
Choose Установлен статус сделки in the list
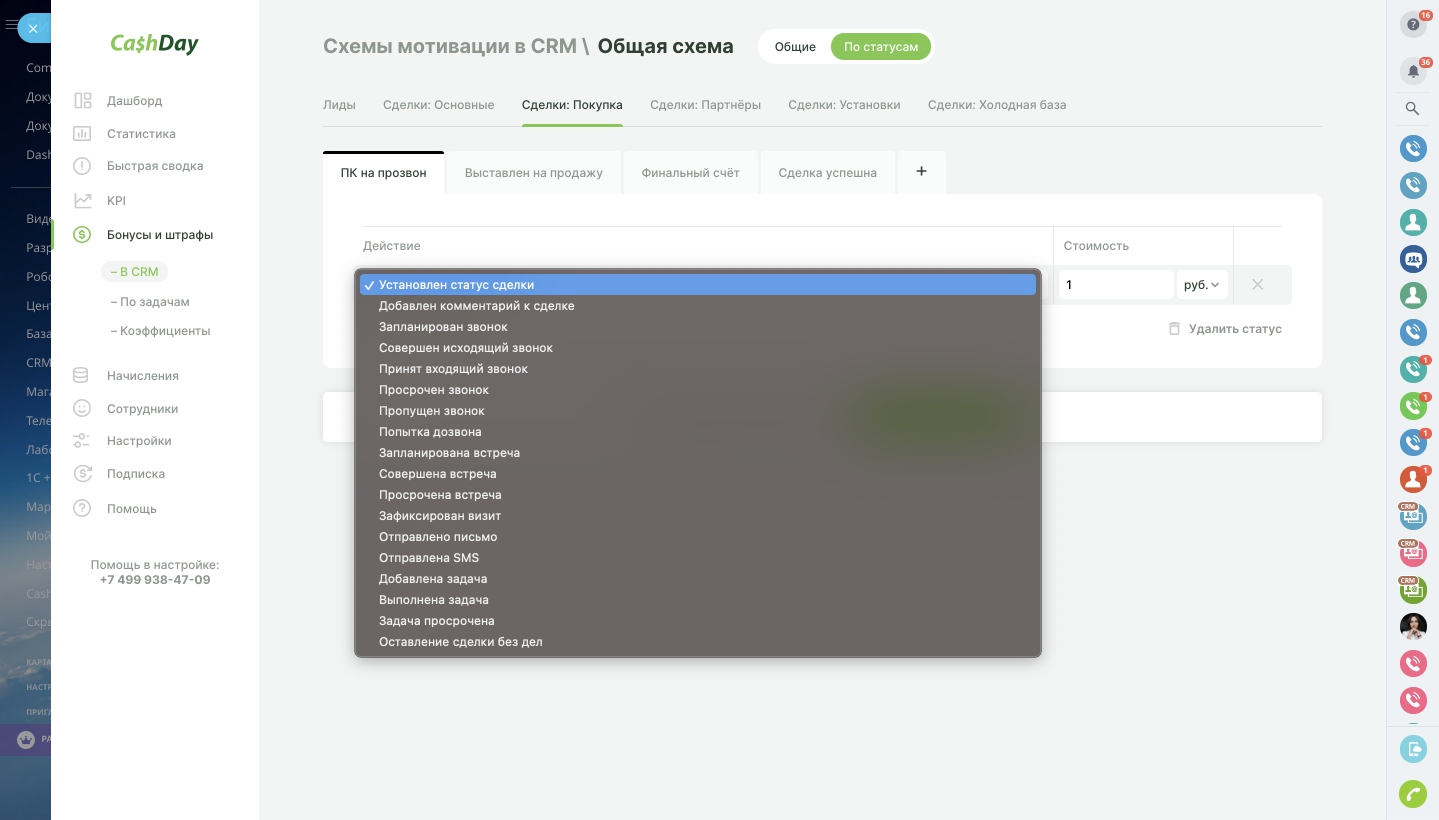[x=698, y=285]
